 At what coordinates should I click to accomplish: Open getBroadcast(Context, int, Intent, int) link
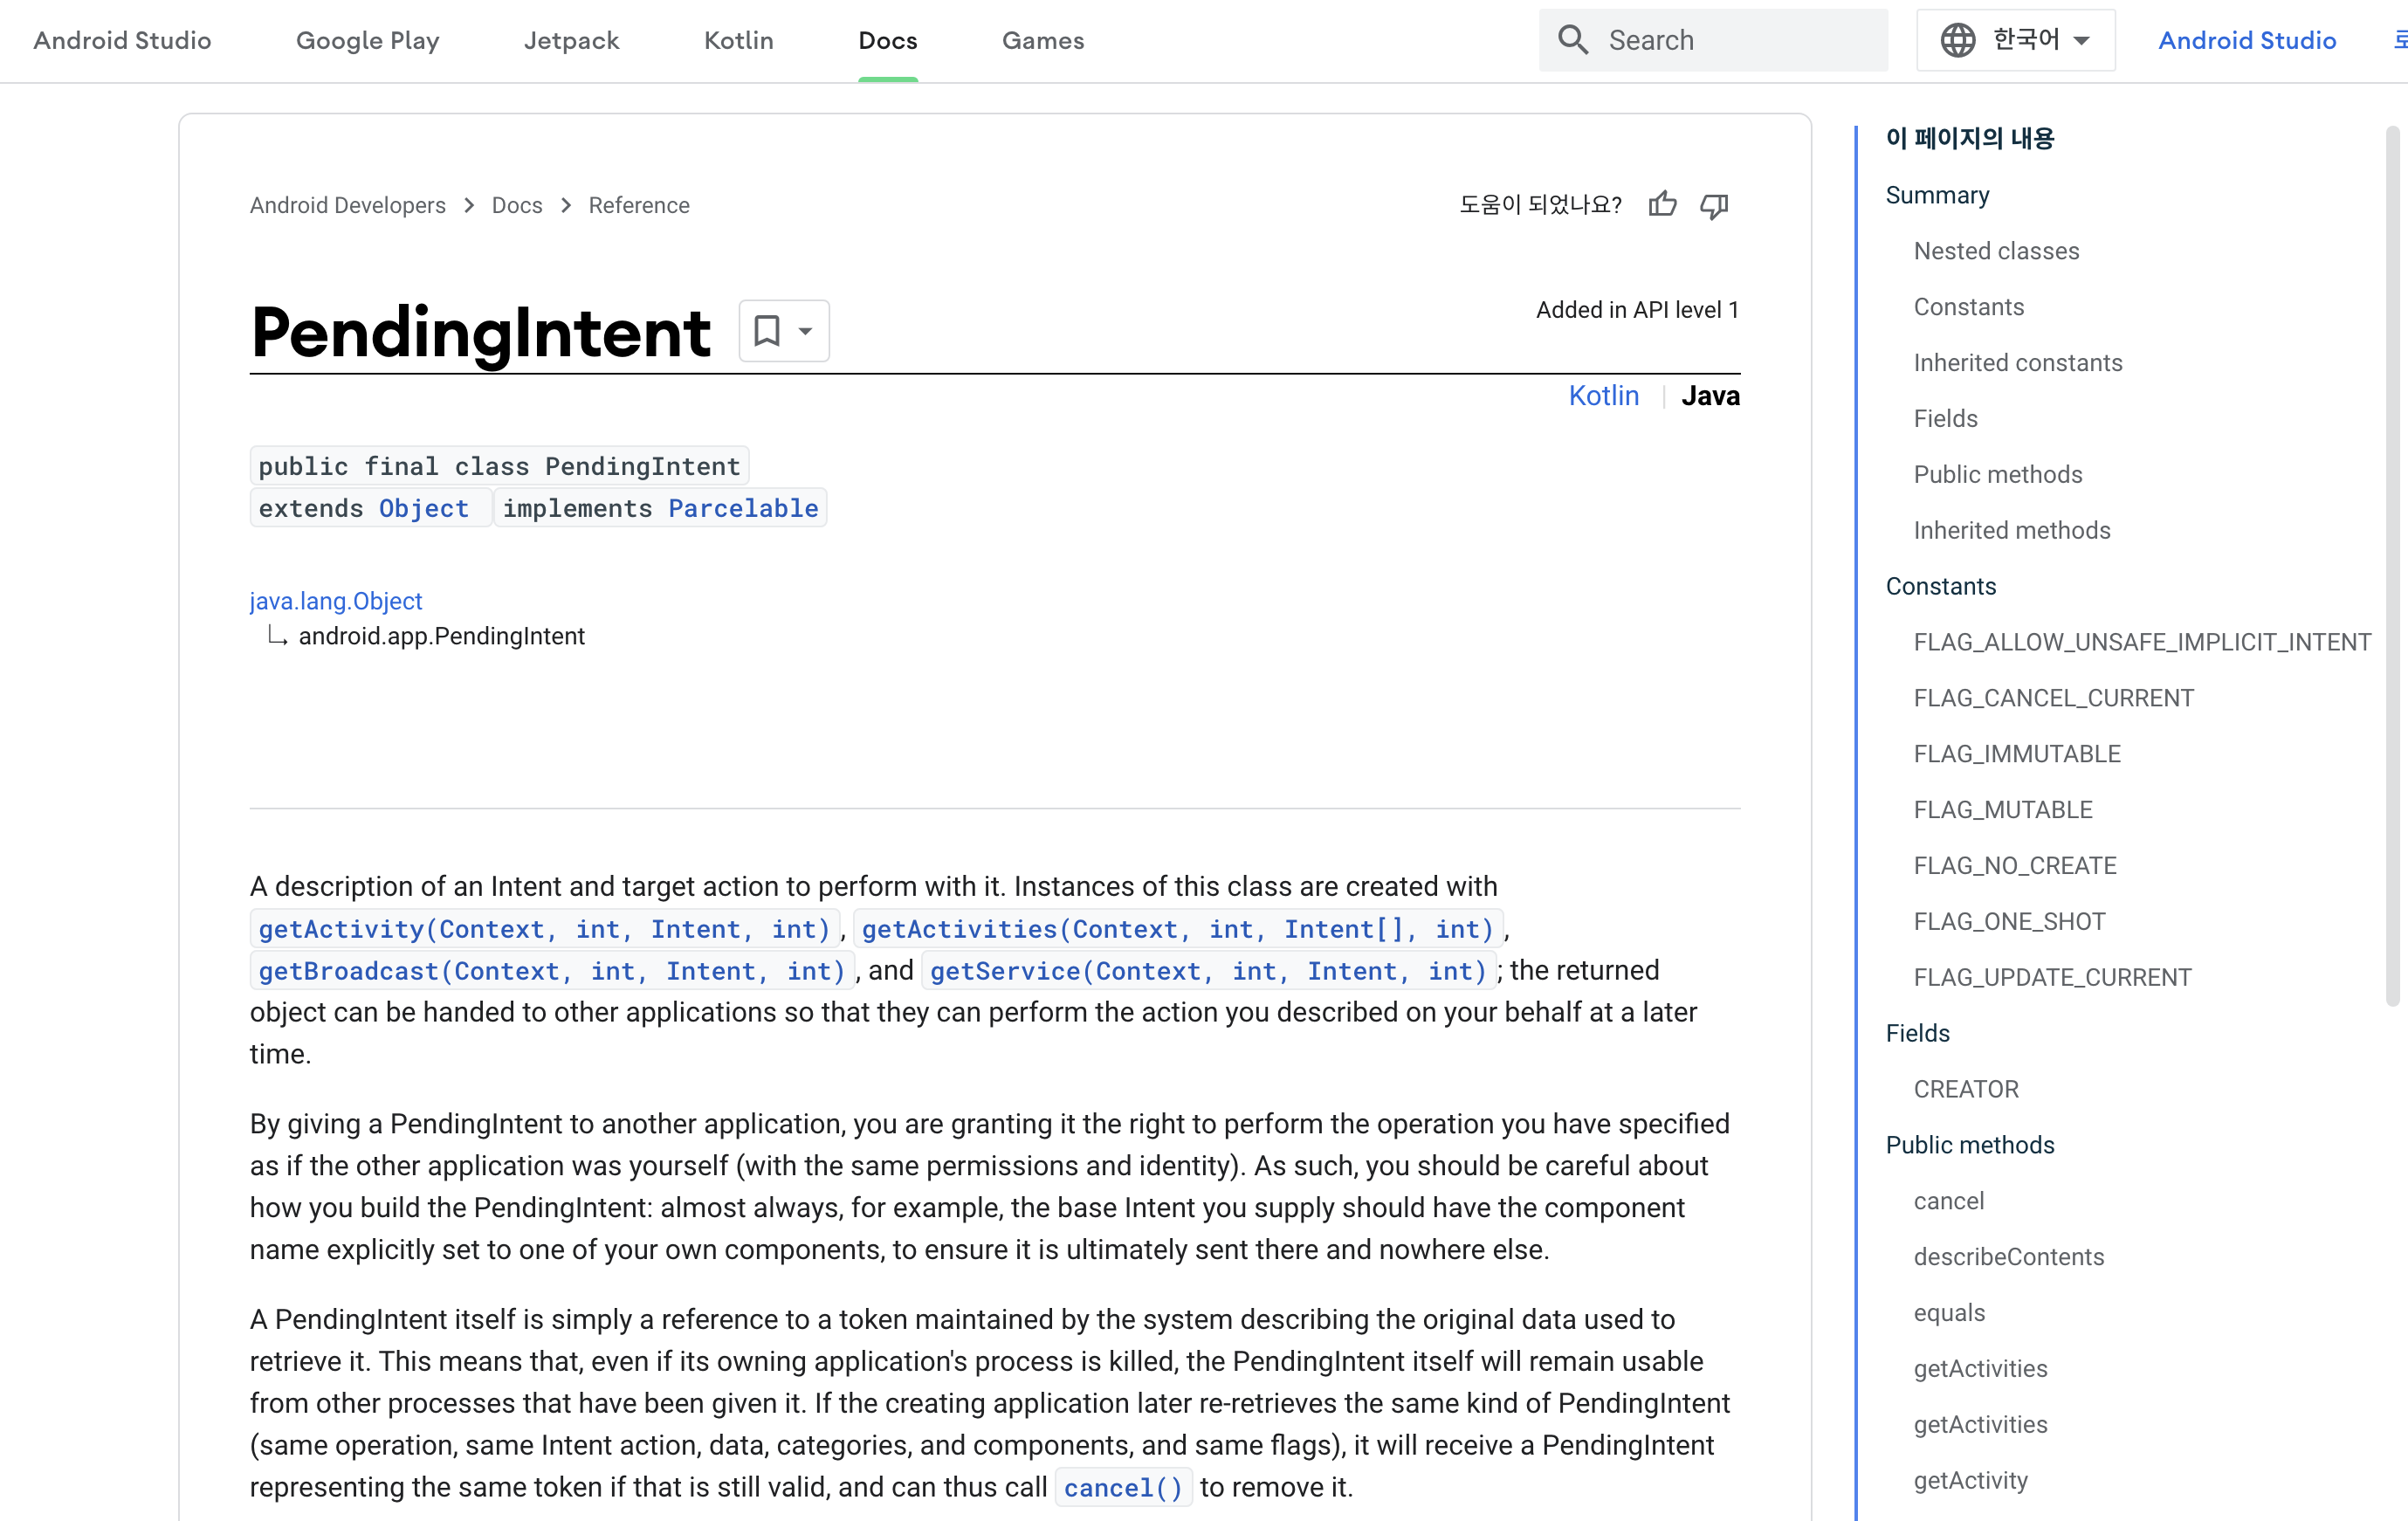552,971
